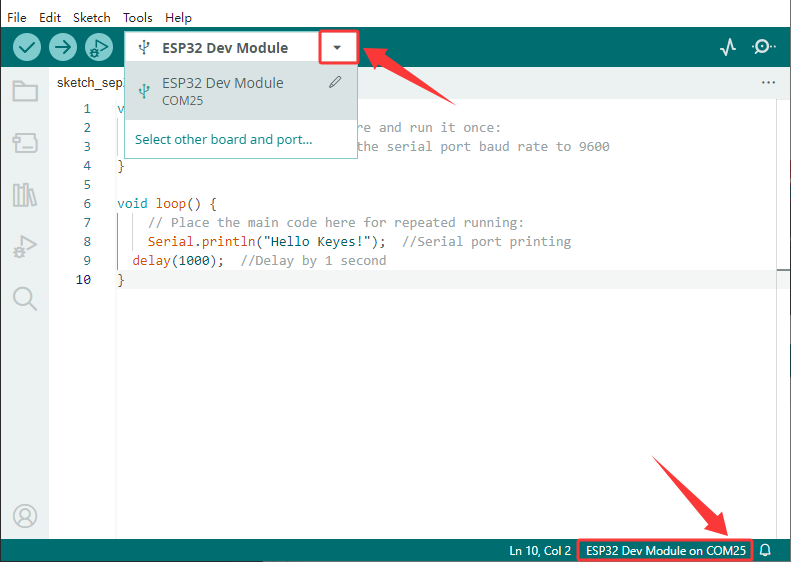Click line number 6 in gutter
The width and height of the screenshot is (791, 562).
click(87, 203)
